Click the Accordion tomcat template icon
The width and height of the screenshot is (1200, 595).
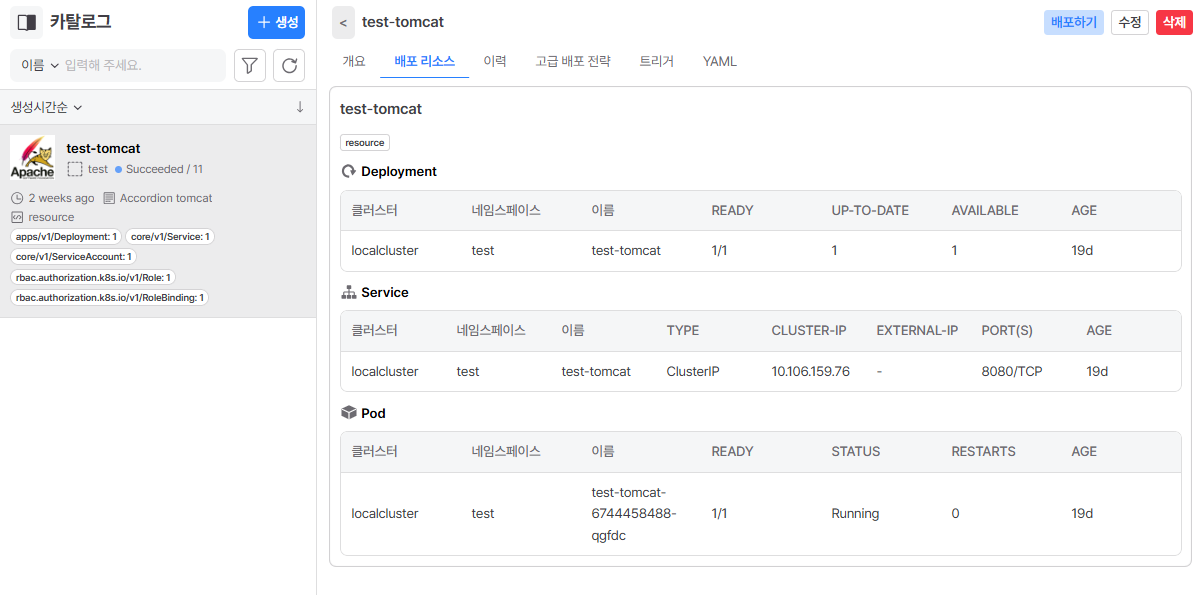[x=109, y=198]
